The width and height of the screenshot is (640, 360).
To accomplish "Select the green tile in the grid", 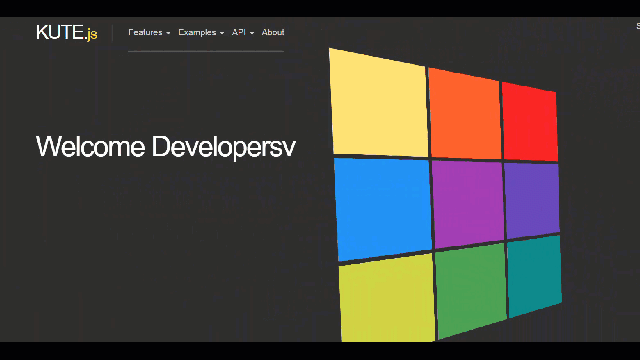I will [471, 291].
